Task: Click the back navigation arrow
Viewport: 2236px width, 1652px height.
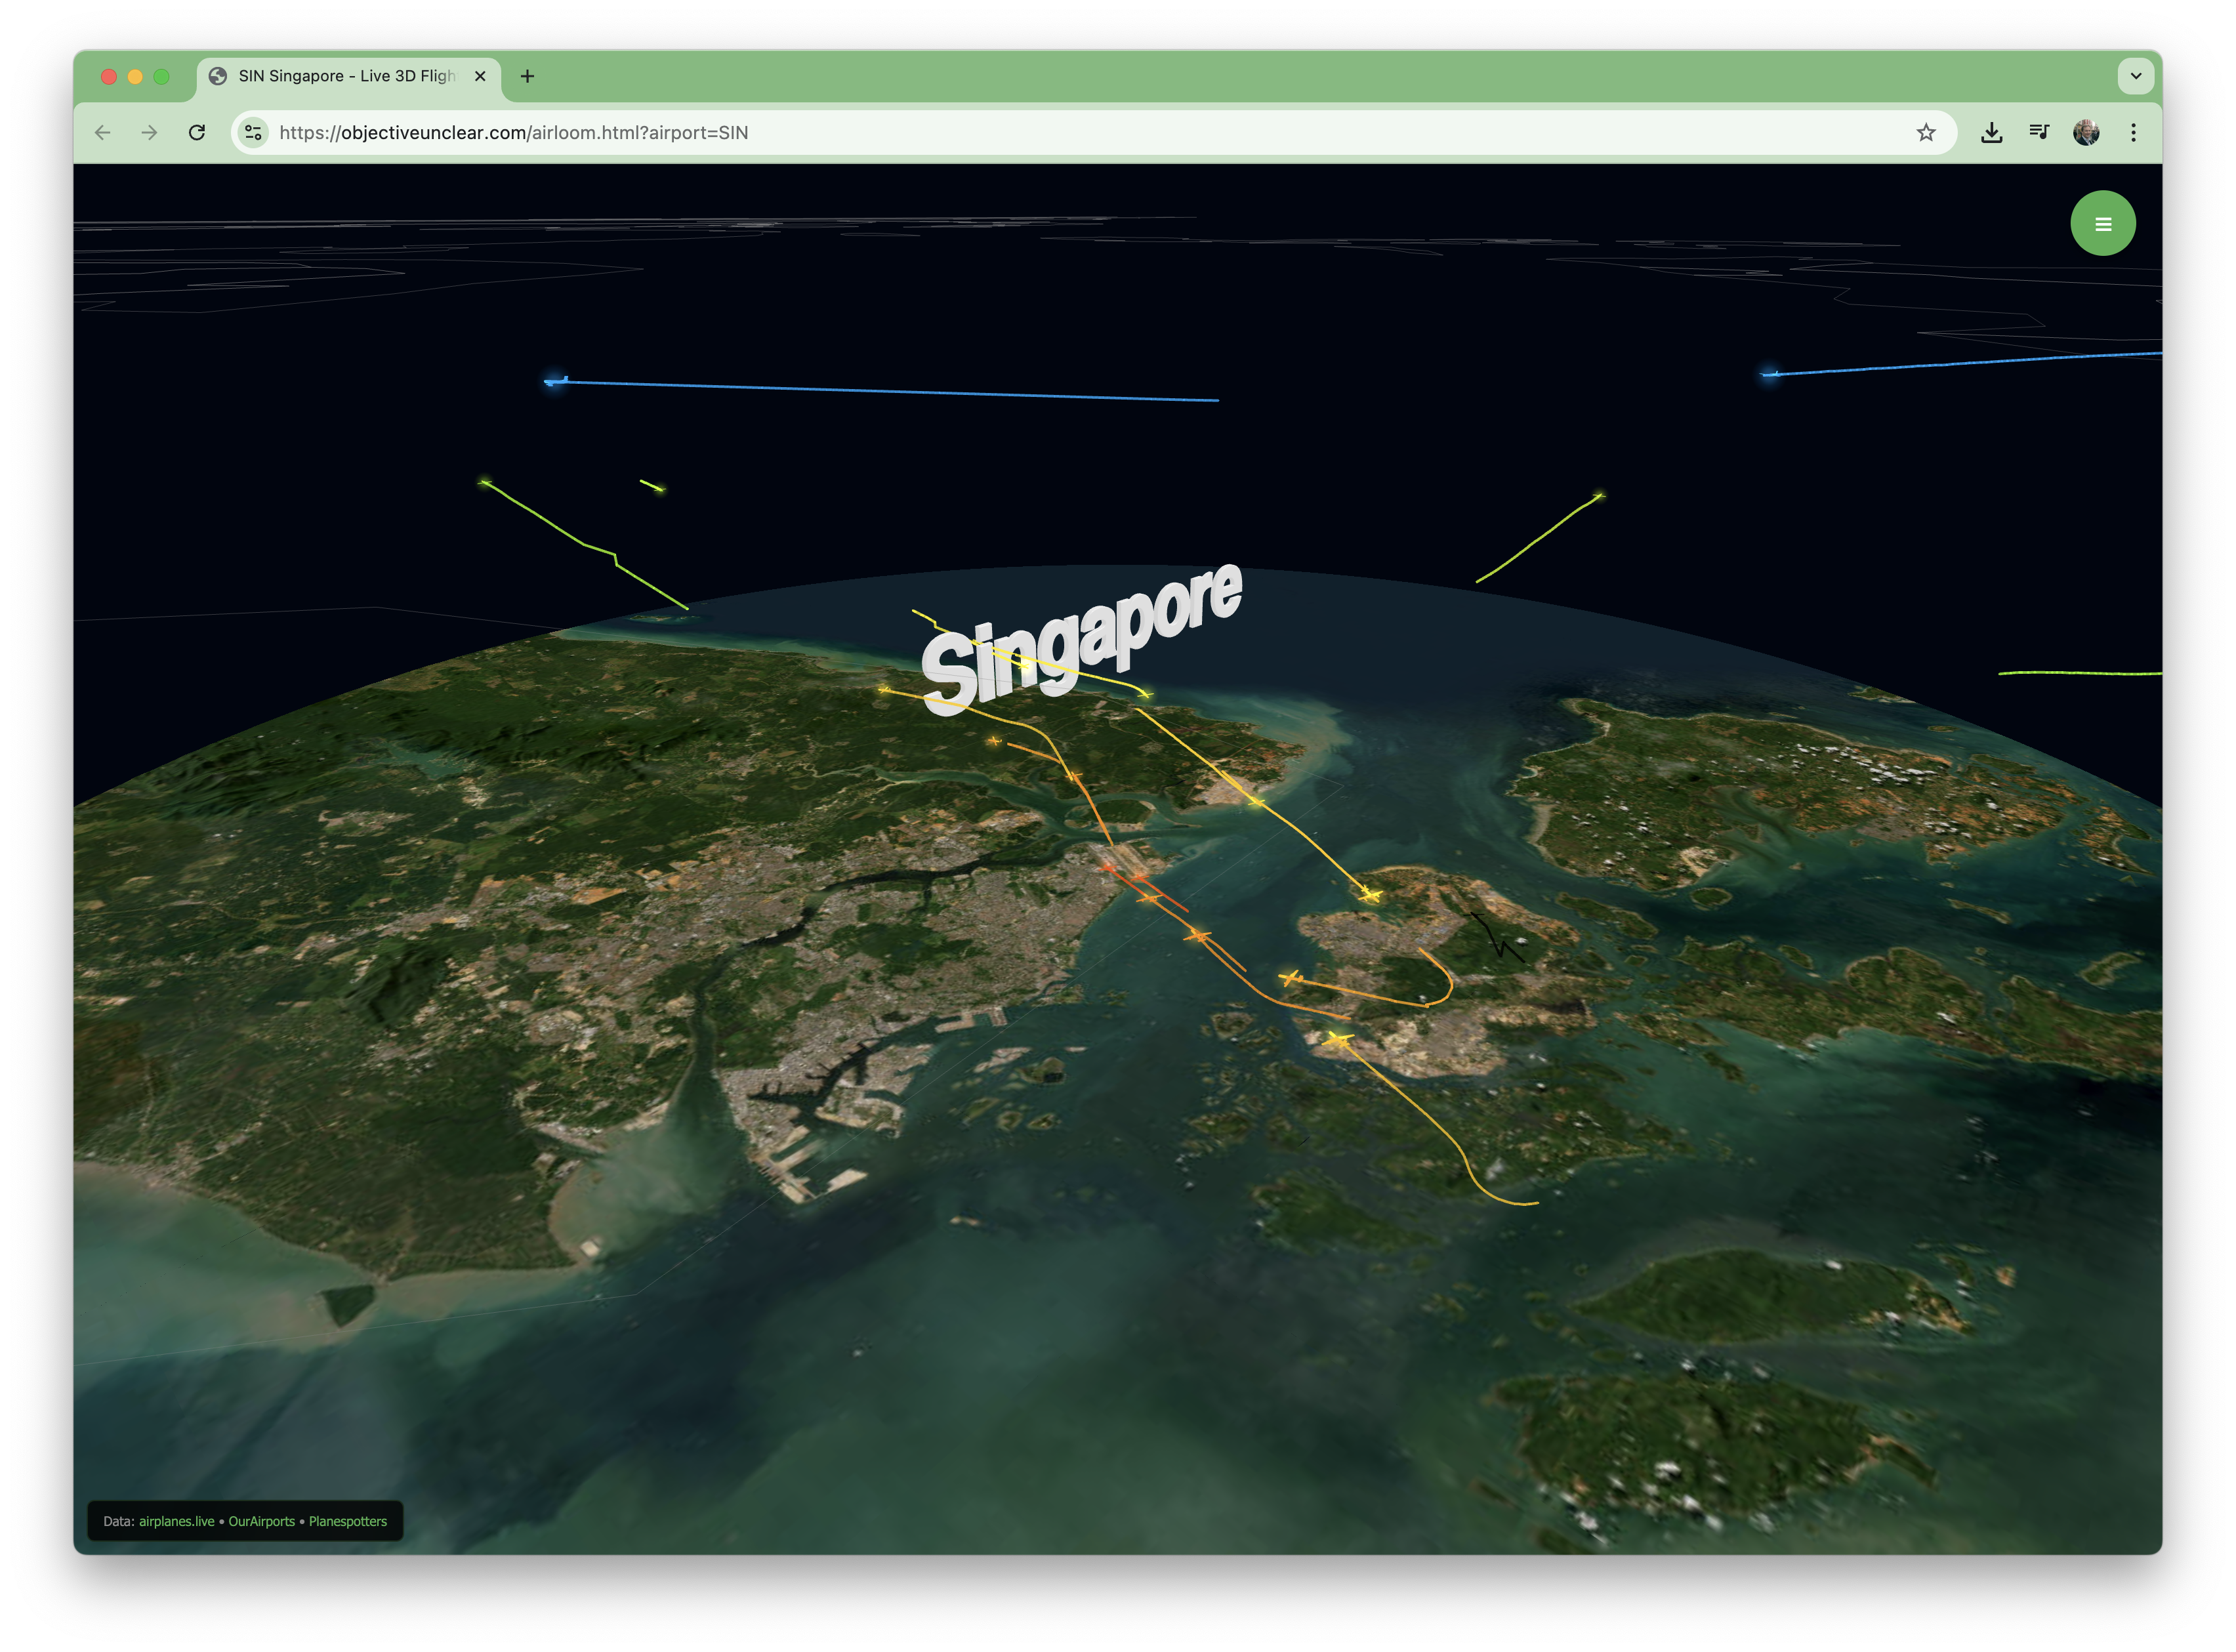Action: (x=103, y=133)
